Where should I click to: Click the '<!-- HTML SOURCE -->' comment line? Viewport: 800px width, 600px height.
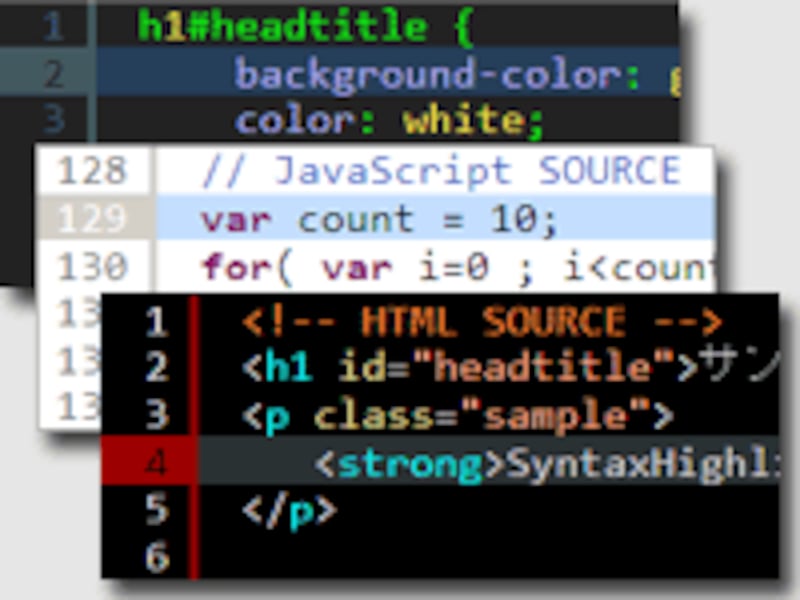[x=482, y=322]
